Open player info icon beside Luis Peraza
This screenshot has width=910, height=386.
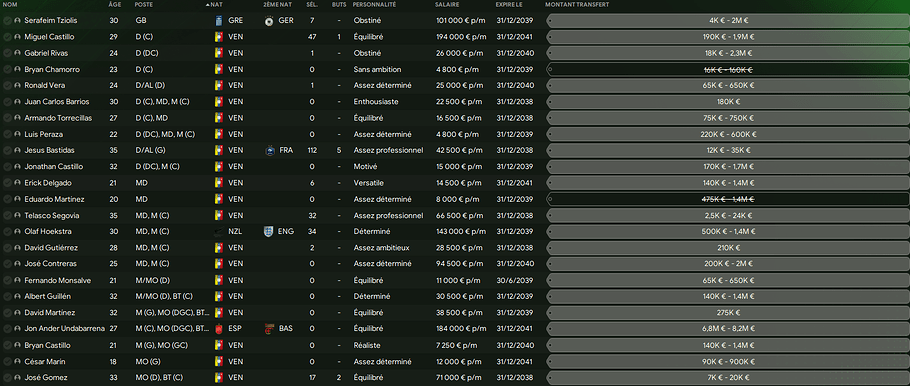(x=17, y=134)
